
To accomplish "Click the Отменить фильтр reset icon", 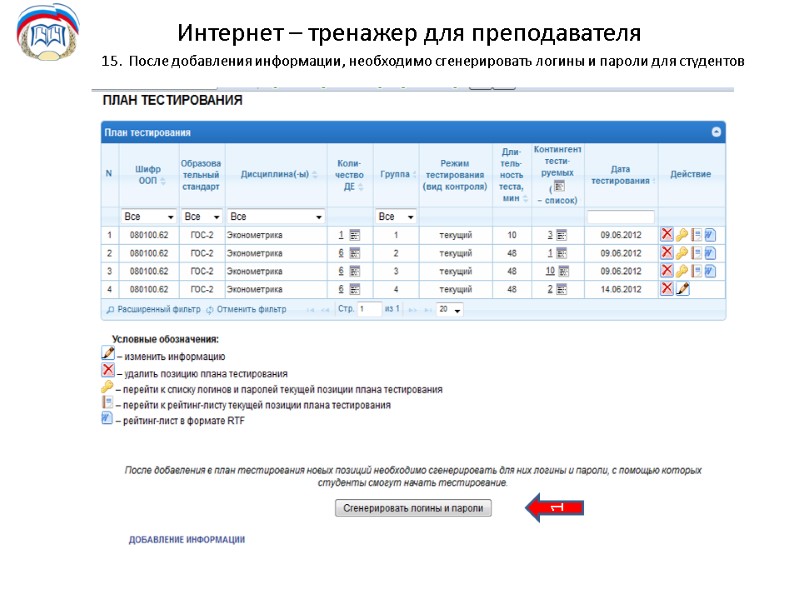I will pyautogui.click(x=209, y=310).
